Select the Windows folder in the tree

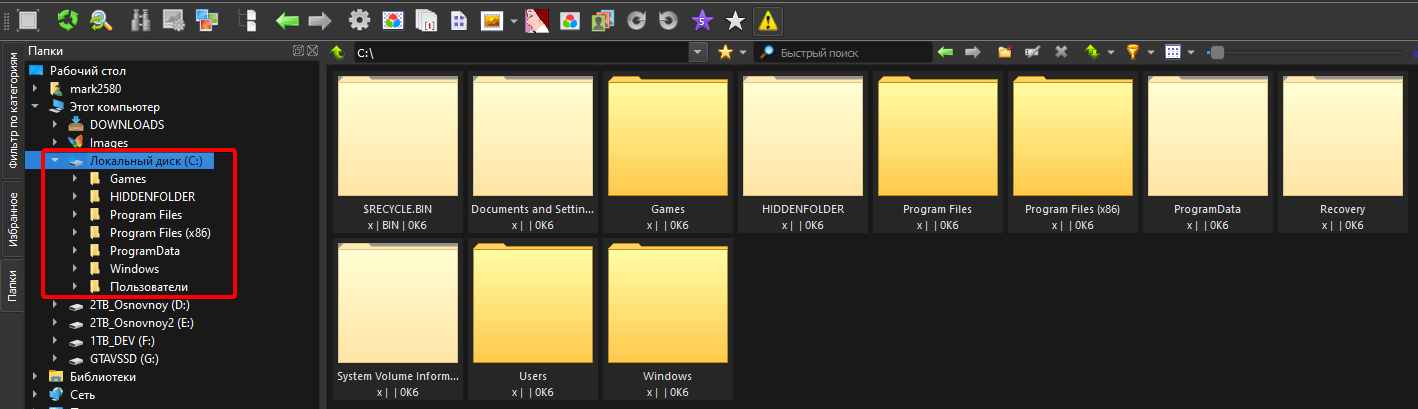(134, 269)
